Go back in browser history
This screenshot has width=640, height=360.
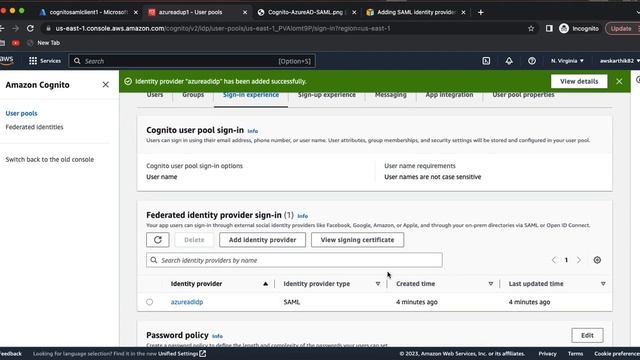click(2, 28)
